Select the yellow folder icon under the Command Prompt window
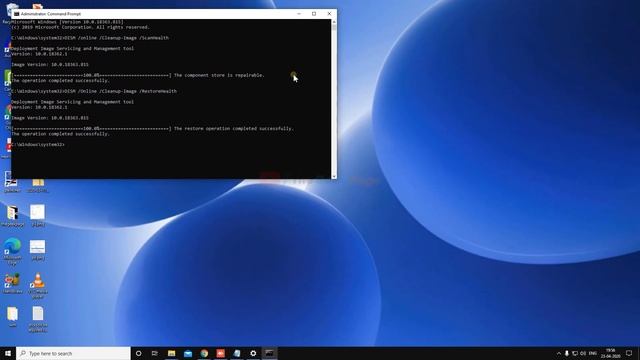This screenshot has height=360, width=640. click(x=38, y=185)
